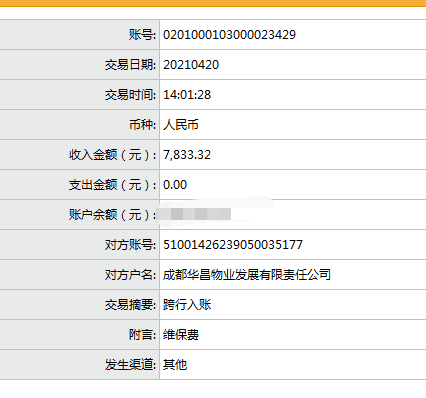This screenshot has width=426, height=398.
Task: Select the 账号 label cell
Action: pos(79,35)
